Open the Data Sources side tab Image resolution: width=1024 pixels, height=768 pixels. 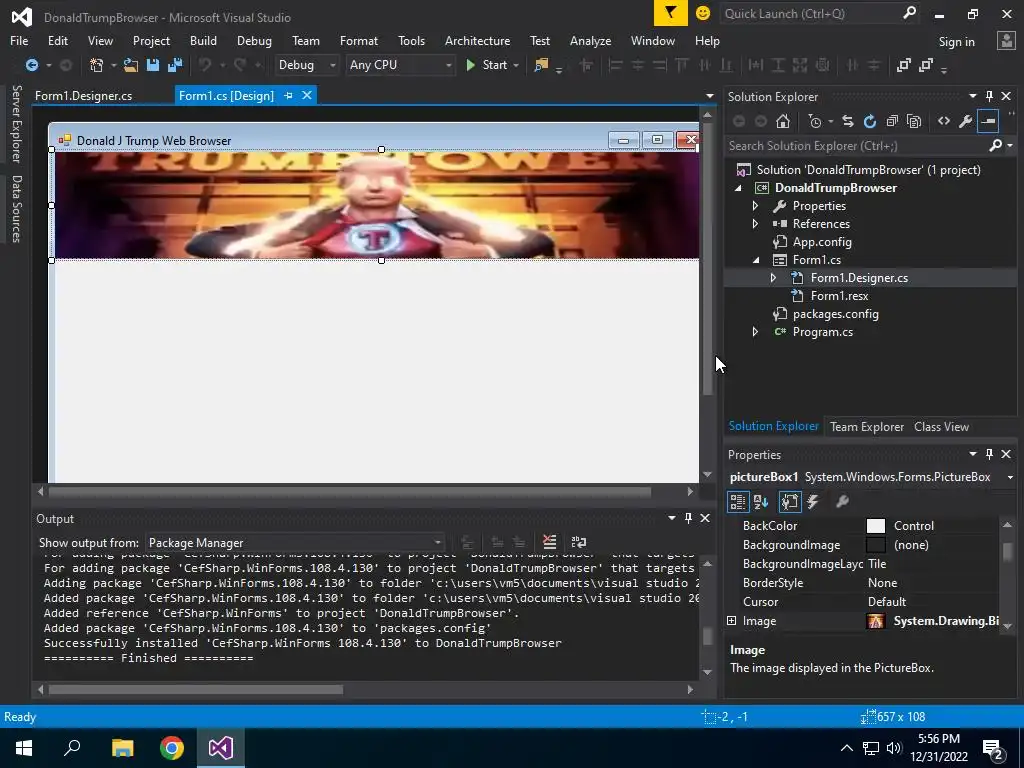[x=17, y=209]
